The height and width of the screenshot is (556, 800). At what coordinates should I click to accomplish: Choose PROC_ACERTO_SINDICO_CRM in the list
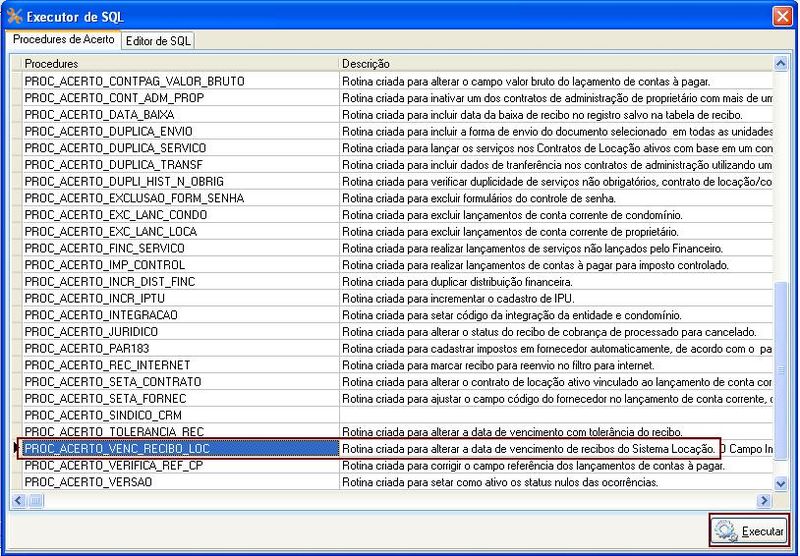(180, 415)
